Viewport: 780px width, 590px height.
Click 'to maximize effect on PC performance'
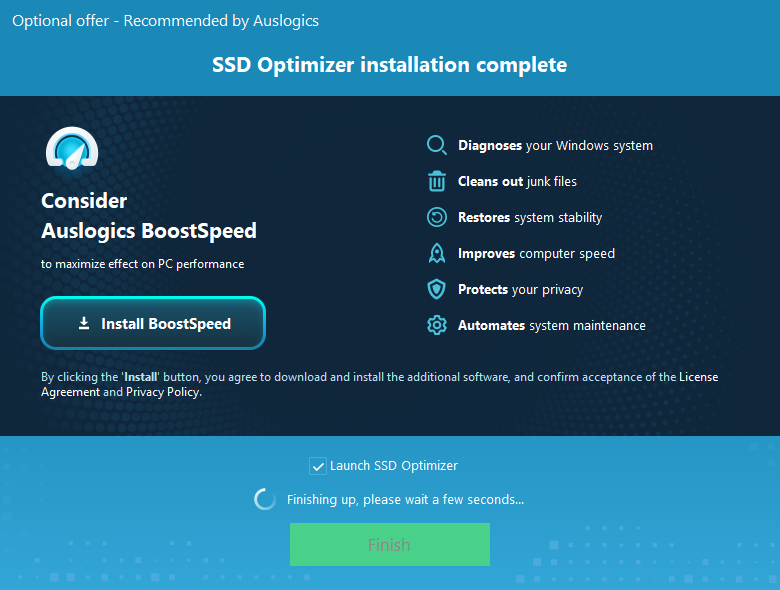click(142, 264)
